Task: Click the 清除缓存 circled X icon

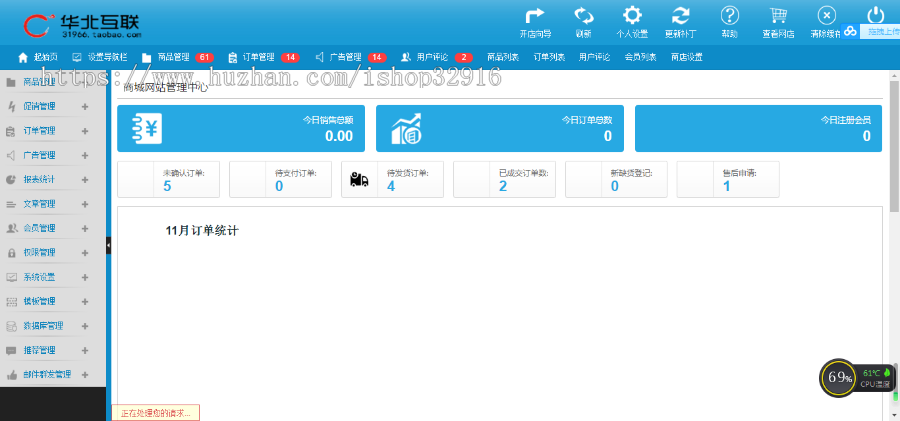Action: (827, 16)
